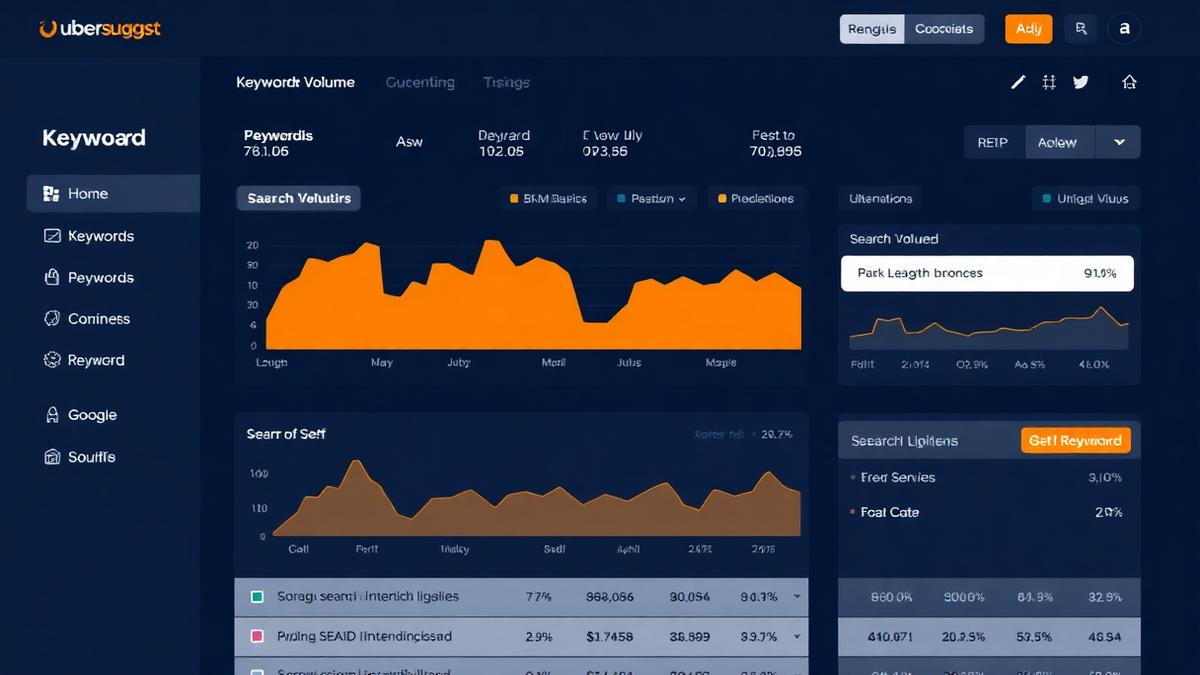Open the Twitter share icon
The height and width of the screenshot is (675, 1200).
(x=1081, y=82)
